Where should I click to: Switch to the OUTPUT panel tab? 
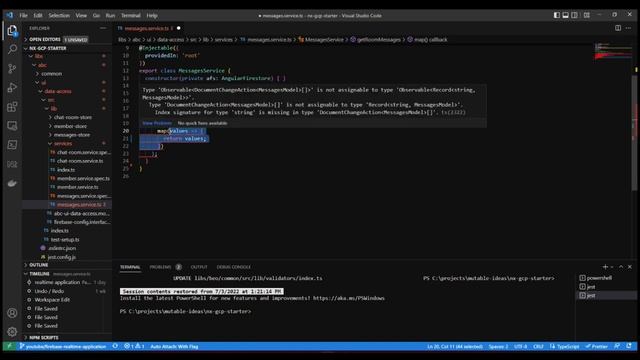(x=199, y=267)
